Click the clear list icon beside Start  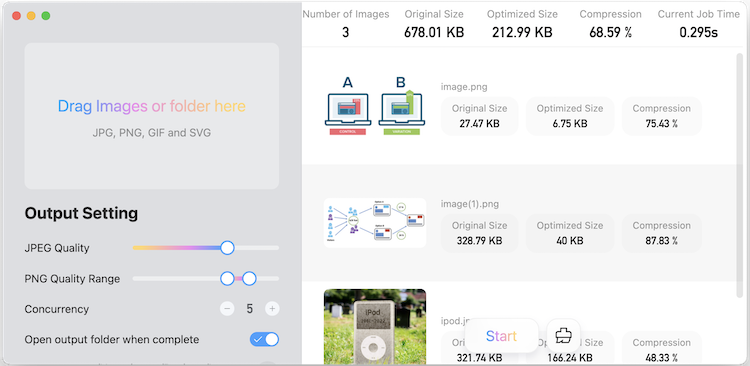pos(563,336)
